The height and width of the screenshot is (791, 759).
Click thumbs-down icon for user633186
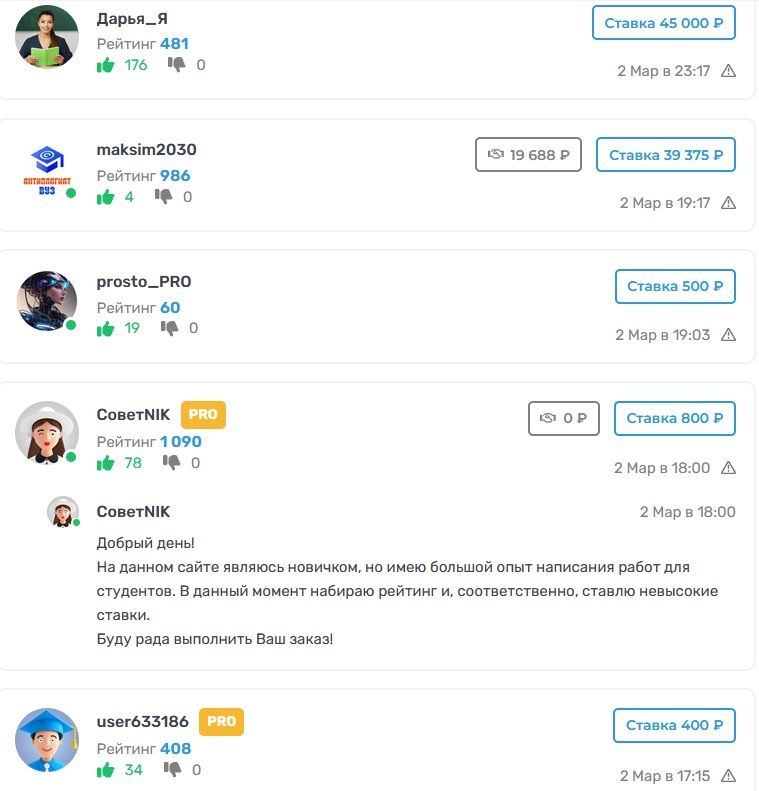pos(172,769)
